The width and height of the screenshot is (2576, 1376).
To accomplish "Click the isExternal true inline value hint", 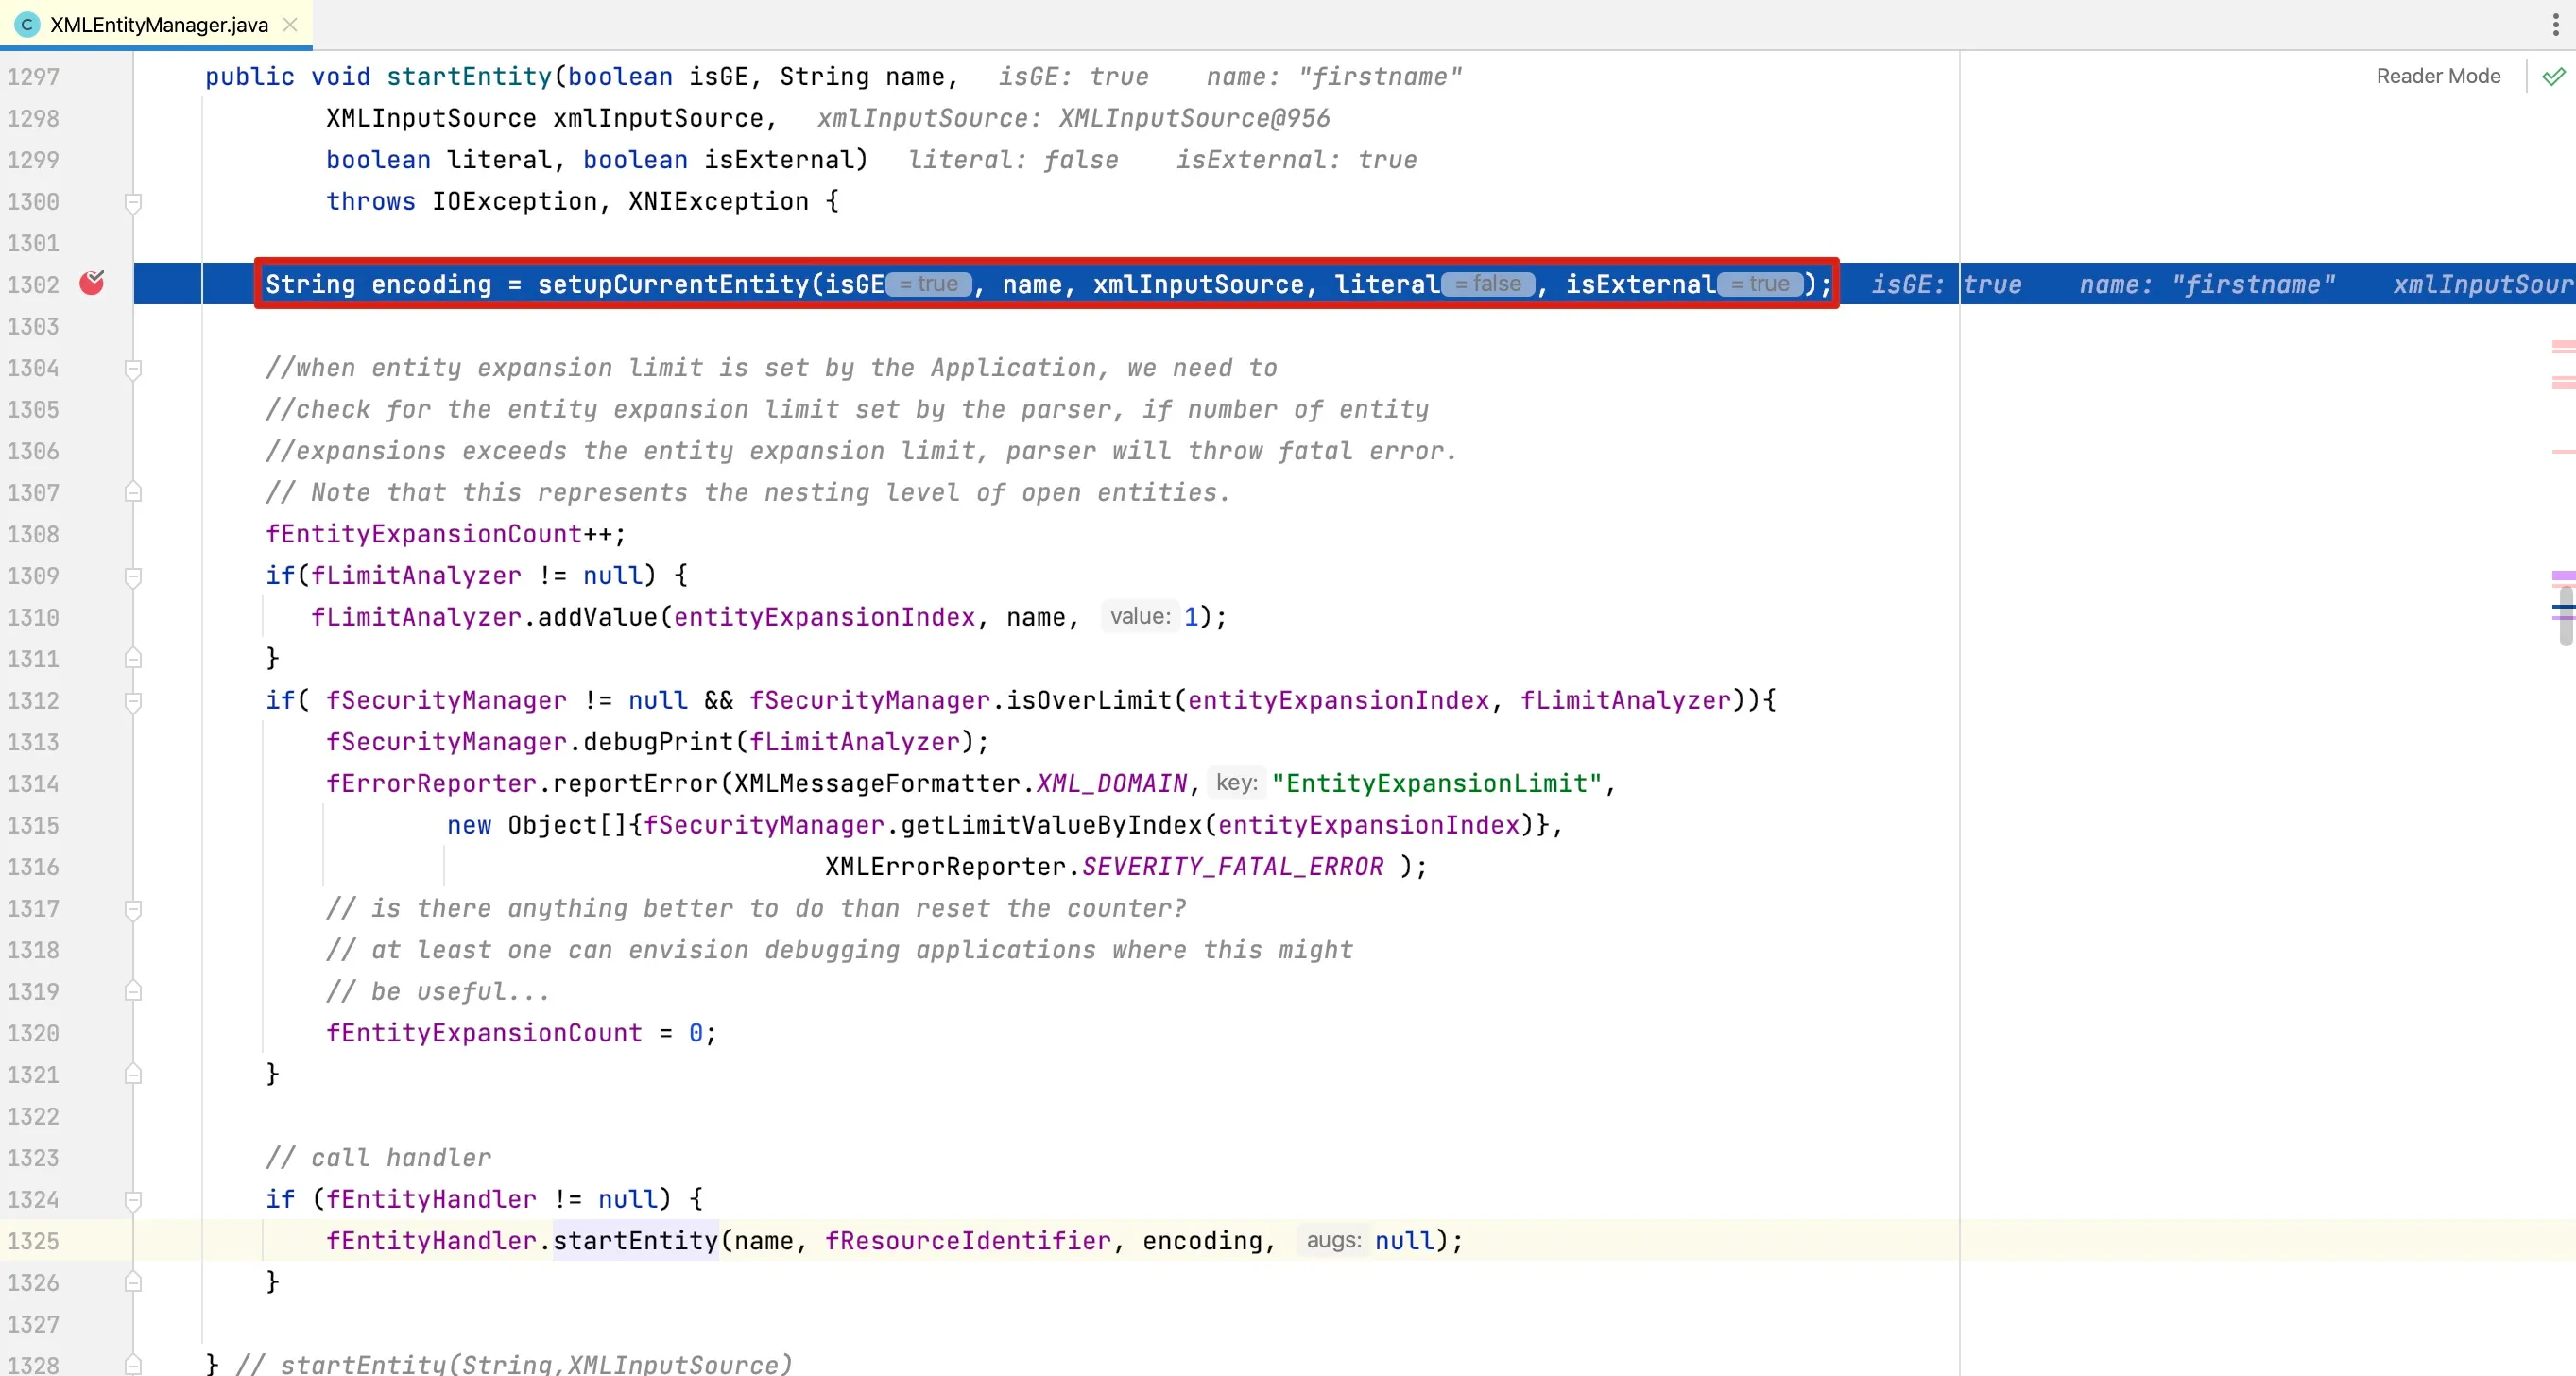I will (1759, 285).
